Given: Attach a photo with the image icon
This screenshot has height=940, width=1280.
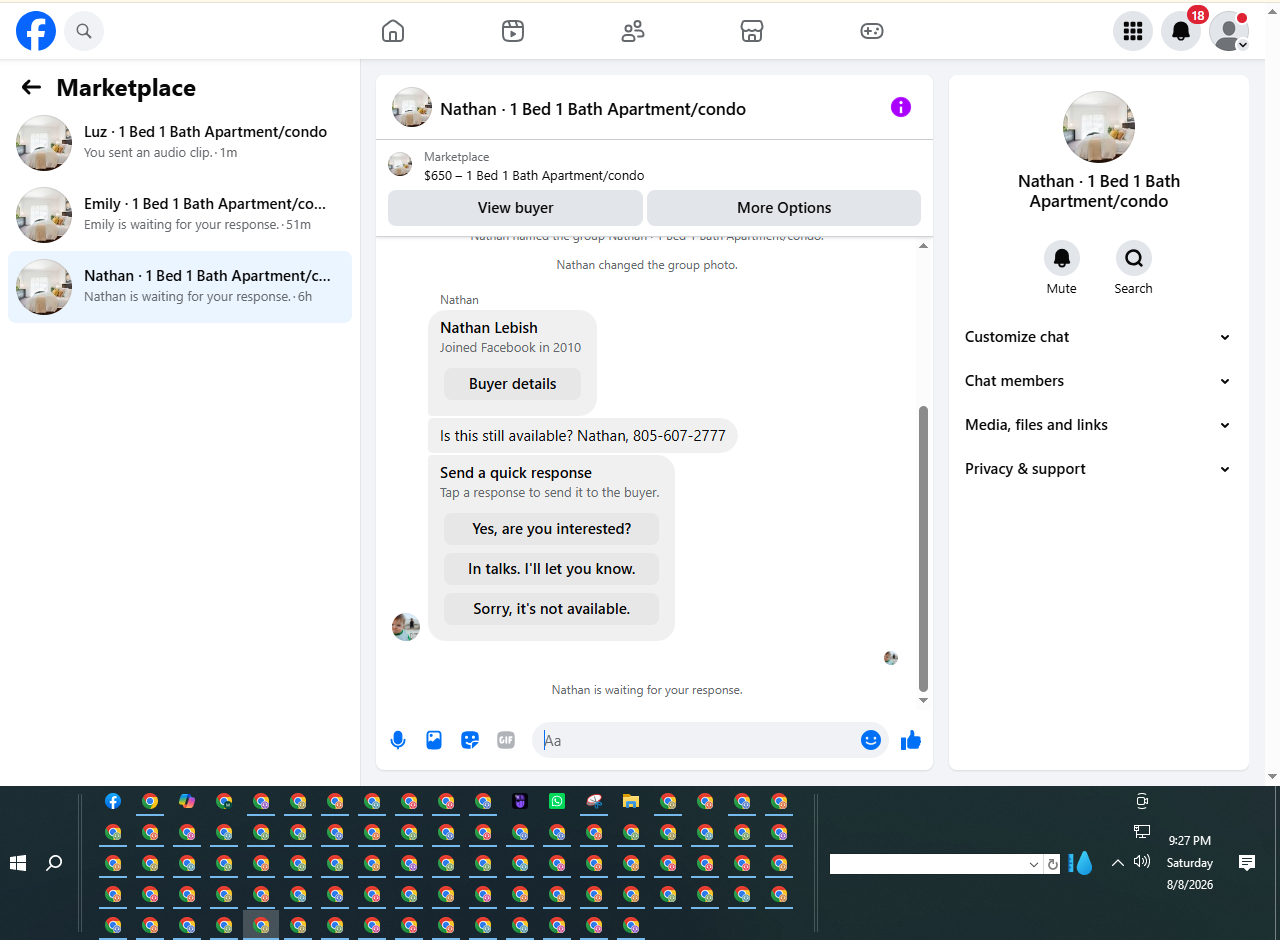Looking at the screenshot, I should [434, 740].
